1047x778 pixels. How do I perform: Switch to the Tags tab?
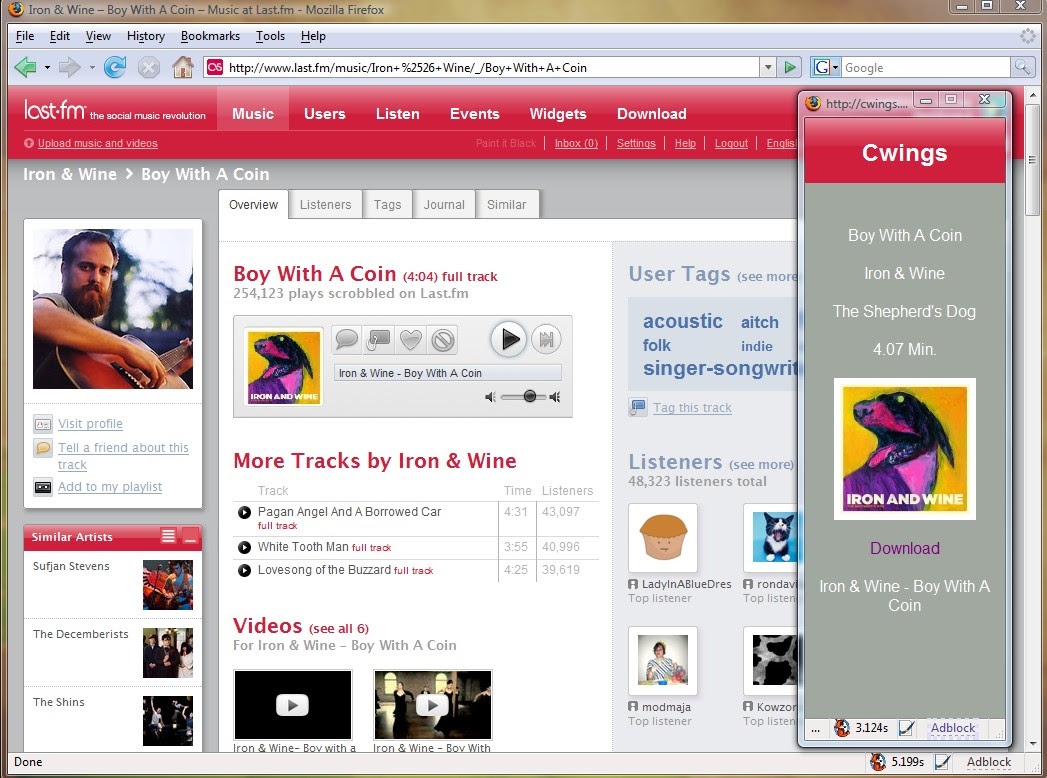pyautogui.click(x=387, y=204)
